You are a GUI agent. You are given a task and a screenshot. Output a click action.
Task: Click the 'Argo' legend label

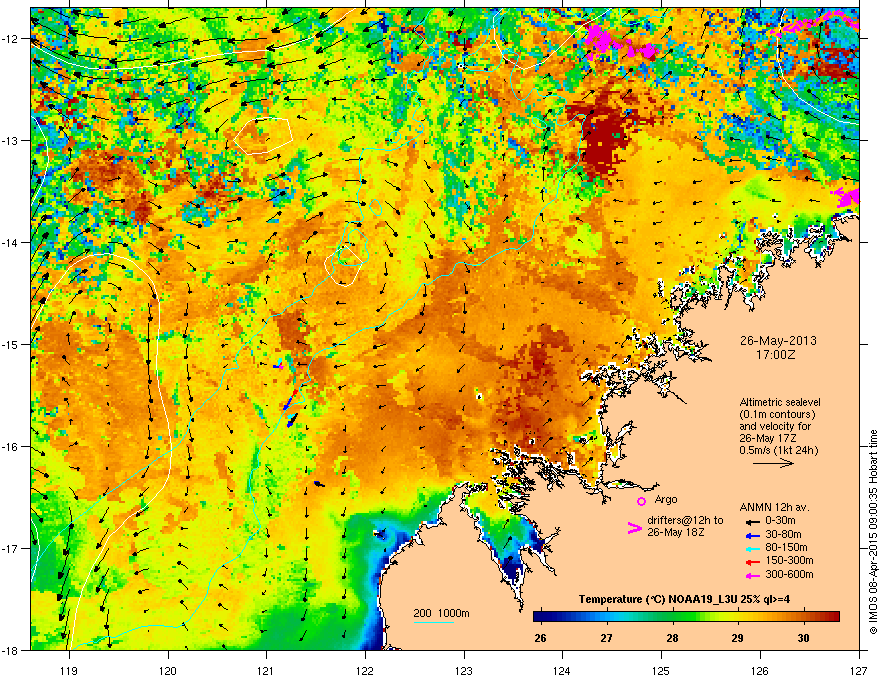coord(666,499)
